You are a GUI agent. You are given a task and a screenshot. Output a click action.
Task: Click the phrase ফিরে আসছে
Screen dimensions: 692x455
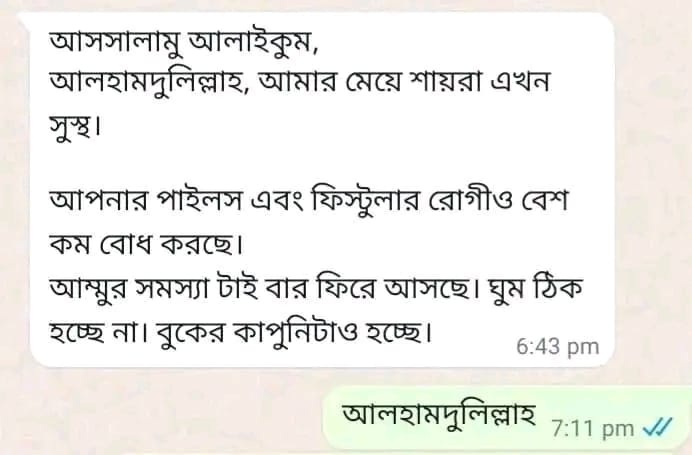(391, 288)
